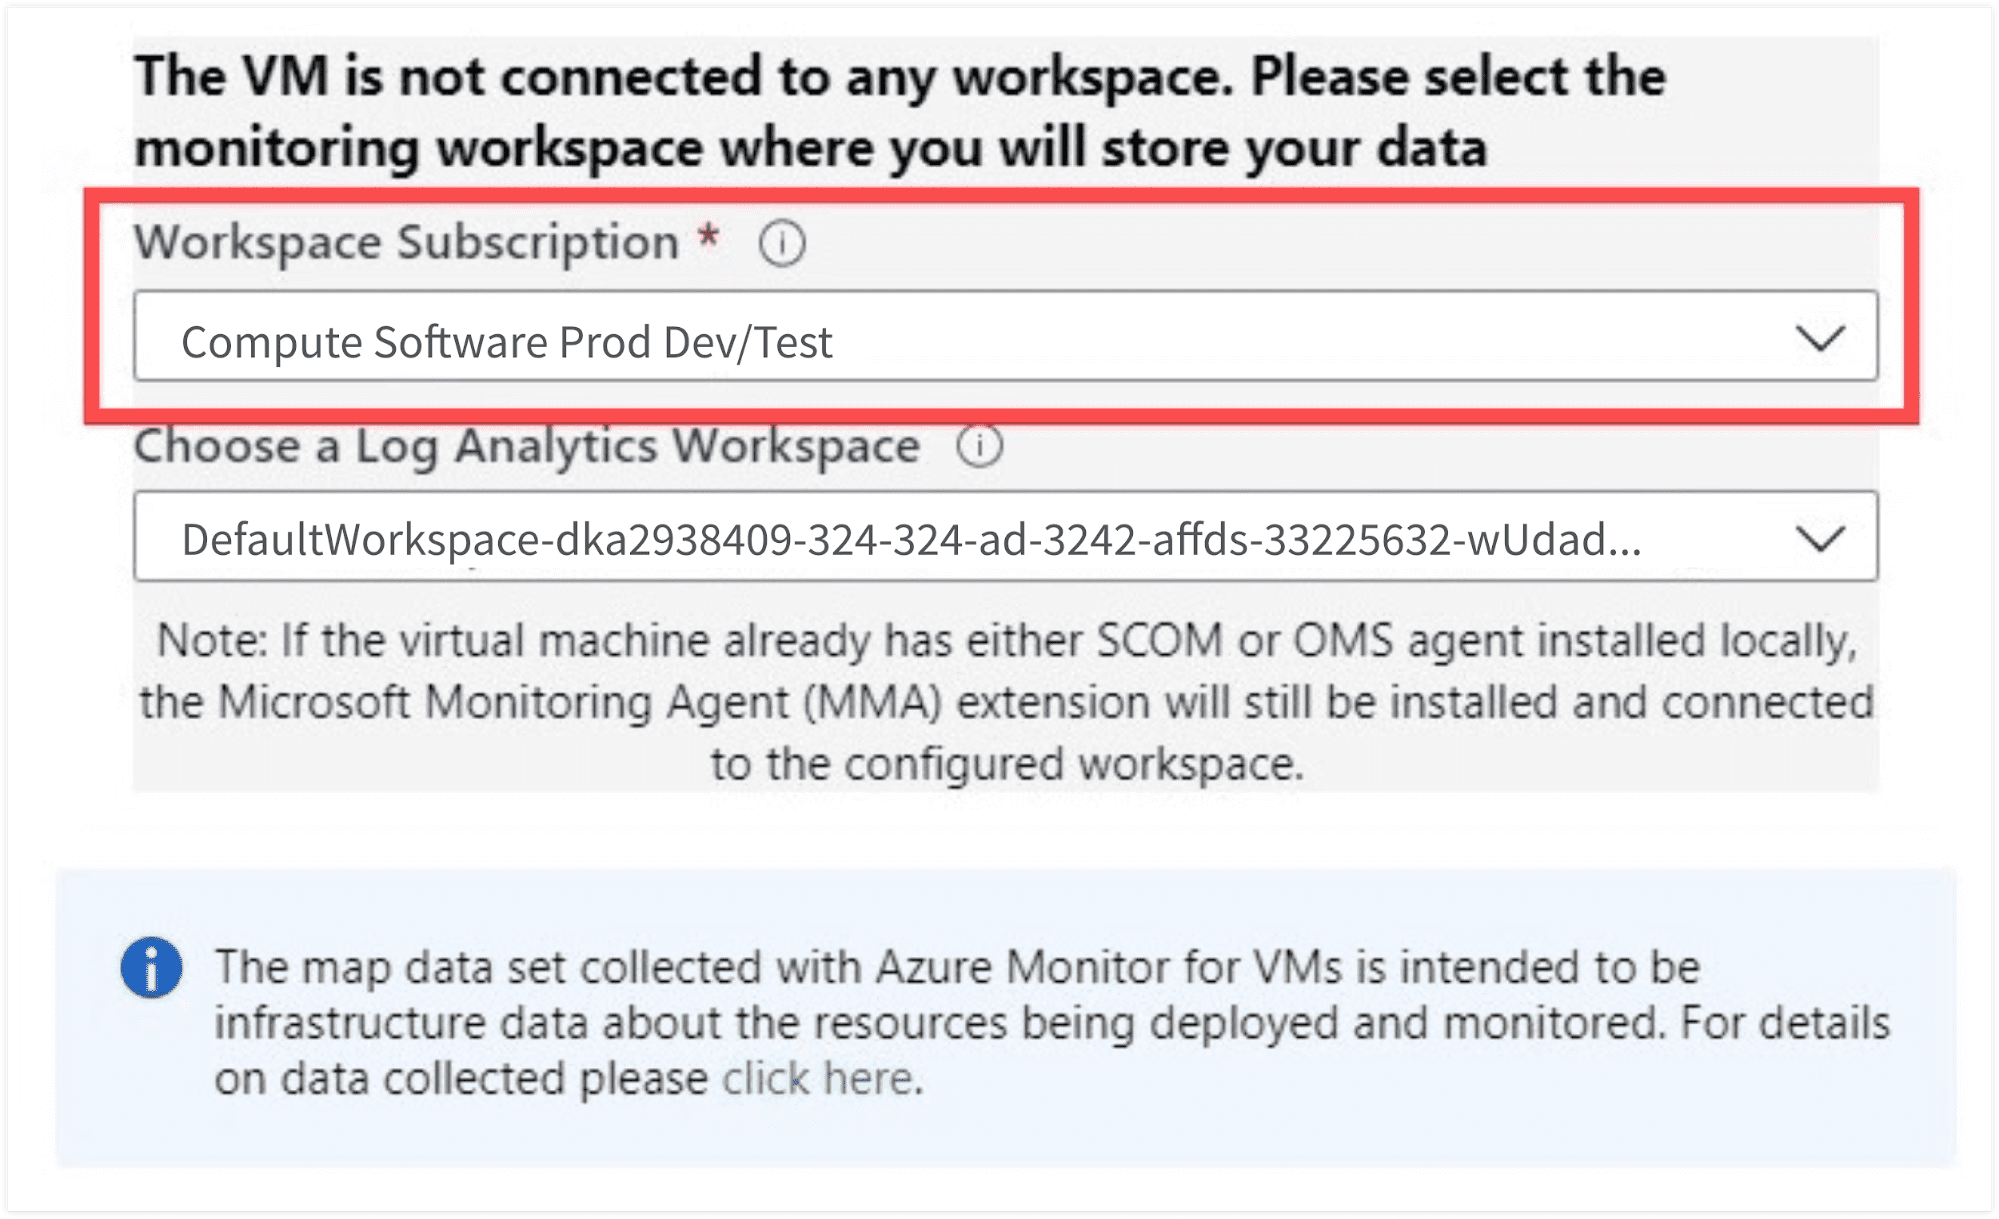Click info icon beside Choose a Log Analytics Workspace

[979, 446]
